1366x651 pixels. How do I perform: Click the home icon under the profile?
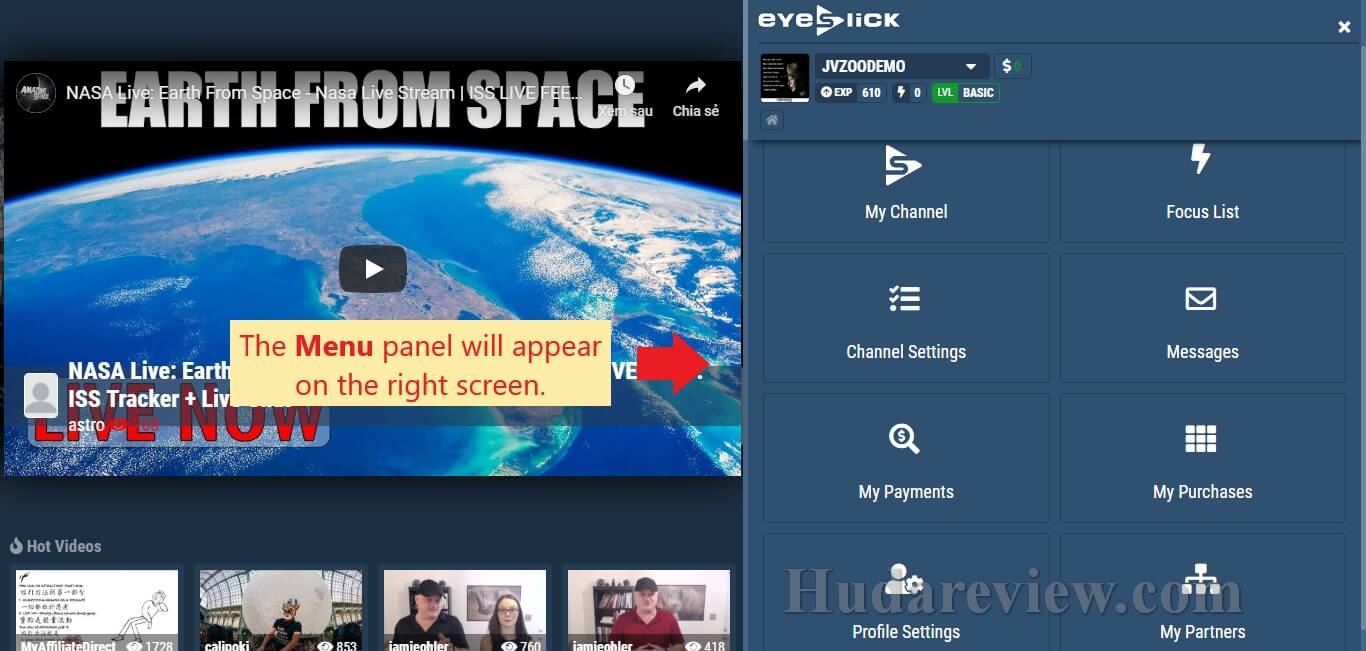tap(772, 120)
